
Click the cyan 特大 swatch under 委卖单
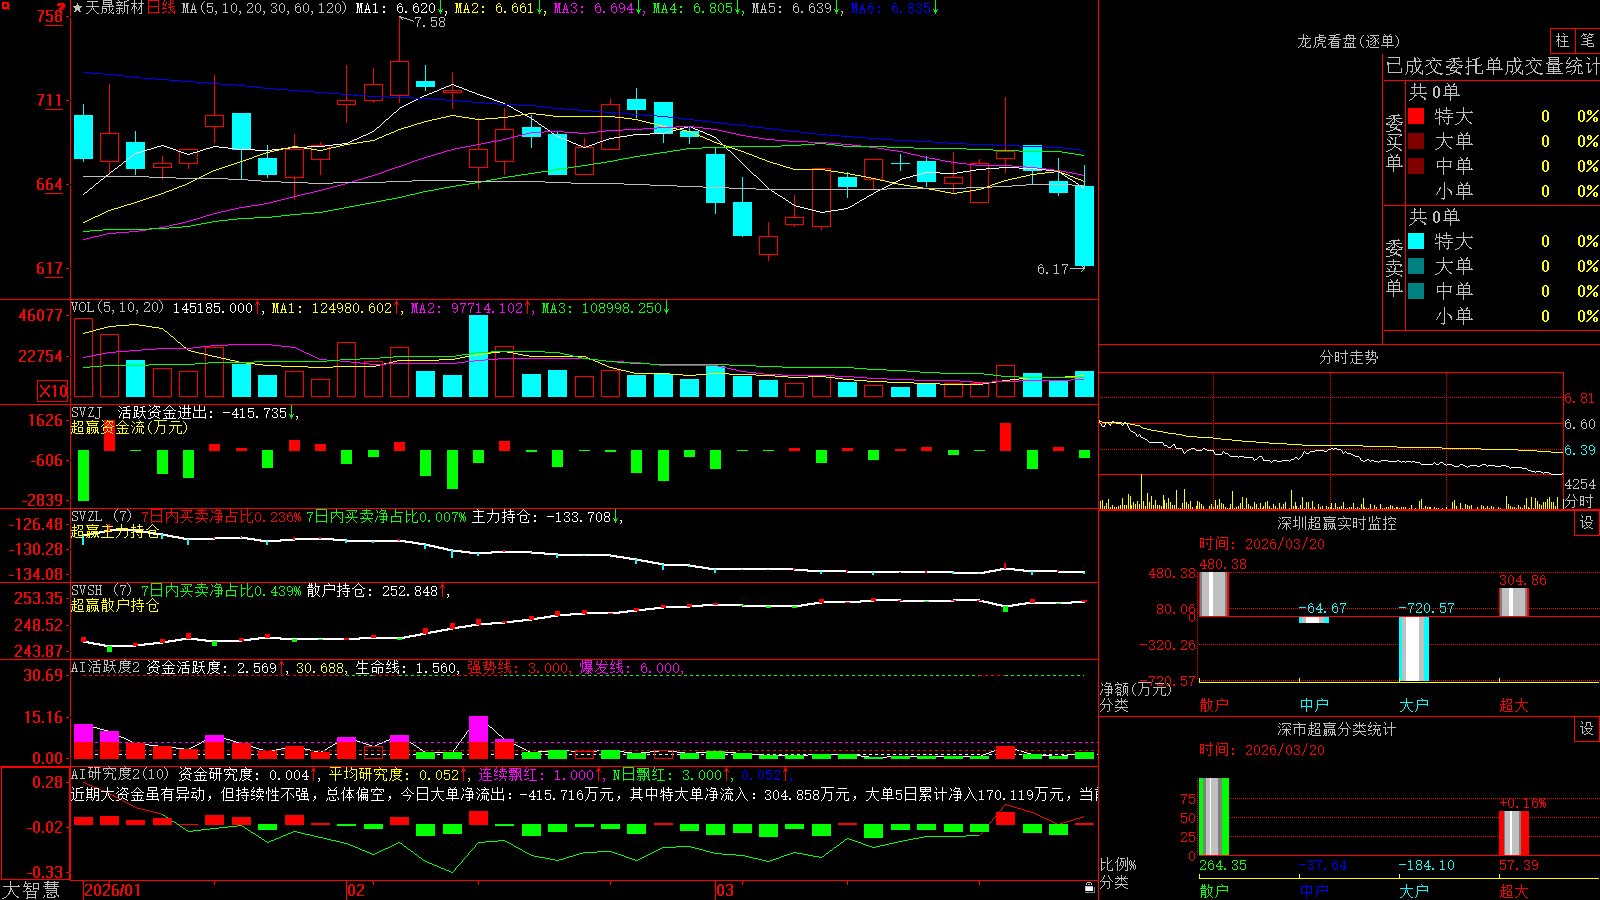(x=1416, y=241)
